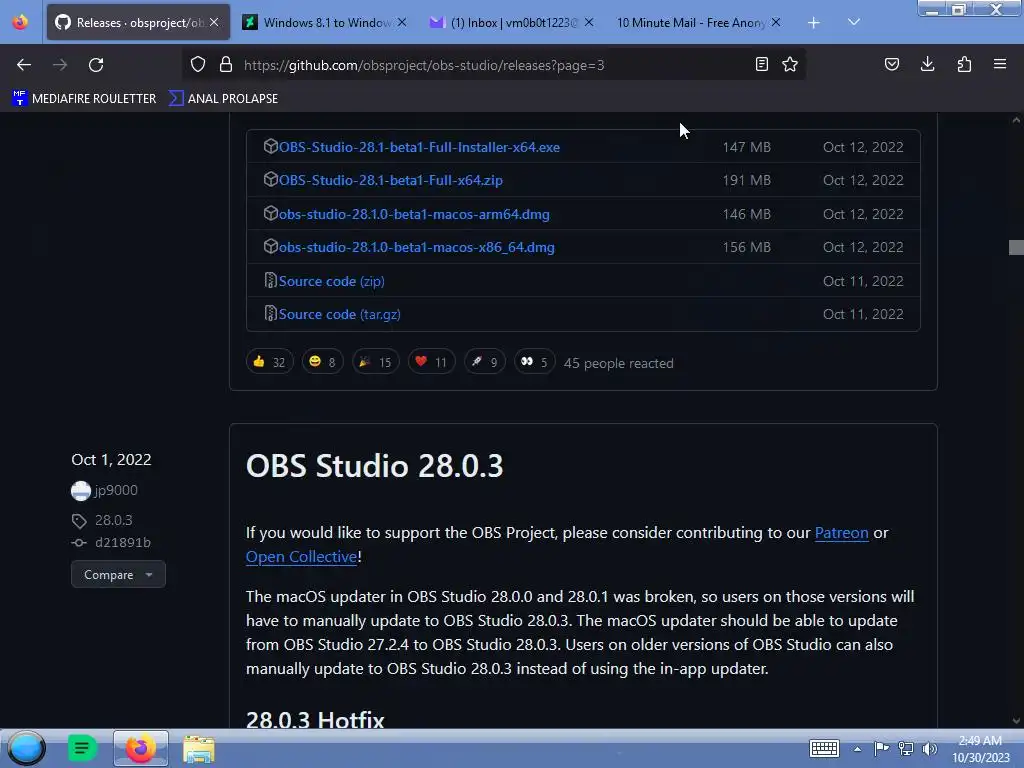Open a new browser tab
This screenshot has height=768, width=1024.
pos(813,23)
